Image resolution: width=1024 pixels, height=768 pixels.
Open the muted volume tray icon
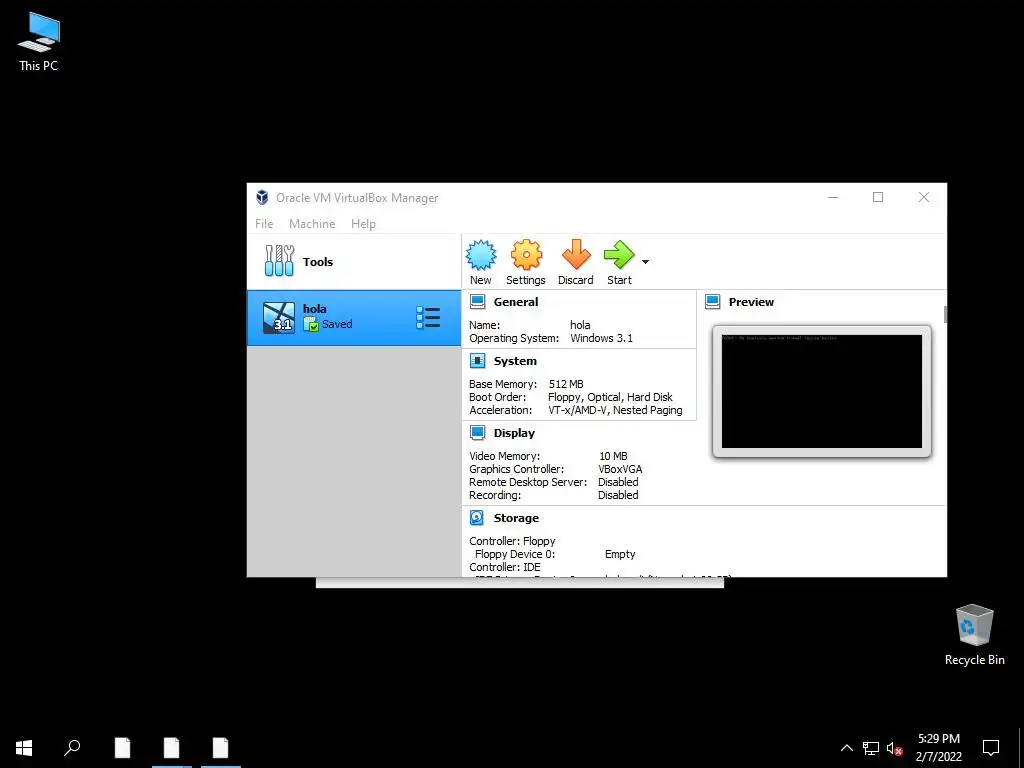[894, 748]
